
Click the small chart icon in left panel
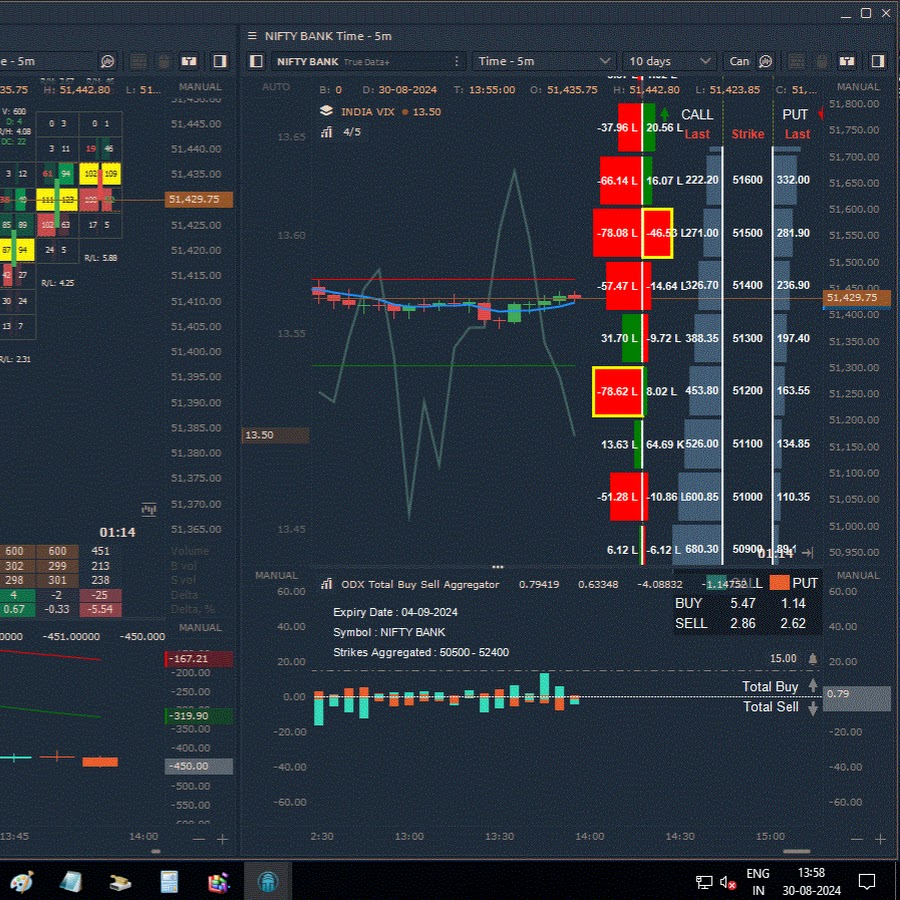149,509
